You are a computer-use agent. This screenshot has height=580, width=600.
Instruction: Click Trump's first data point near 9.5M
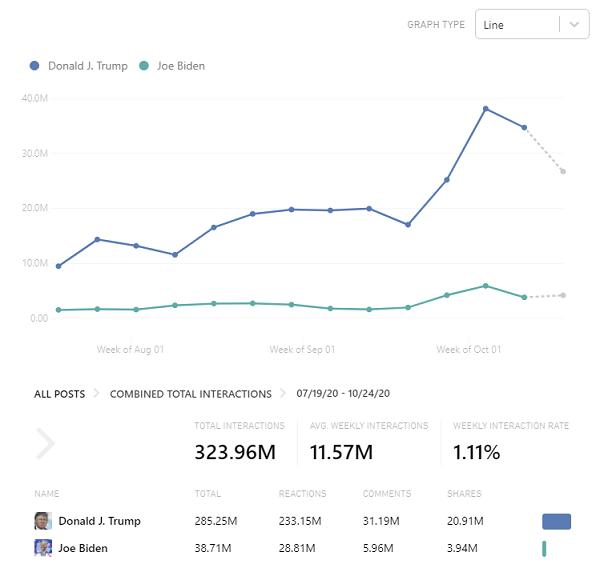pos(59,266)
